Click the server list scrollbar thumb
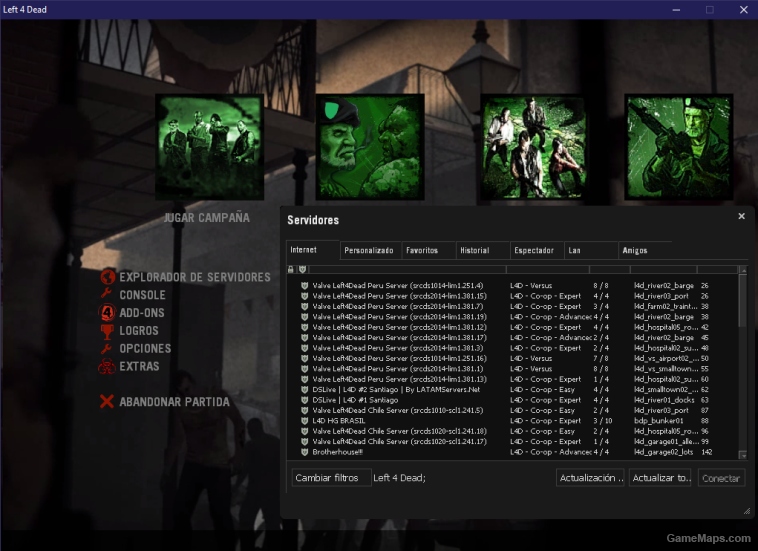 pos(743,300)
